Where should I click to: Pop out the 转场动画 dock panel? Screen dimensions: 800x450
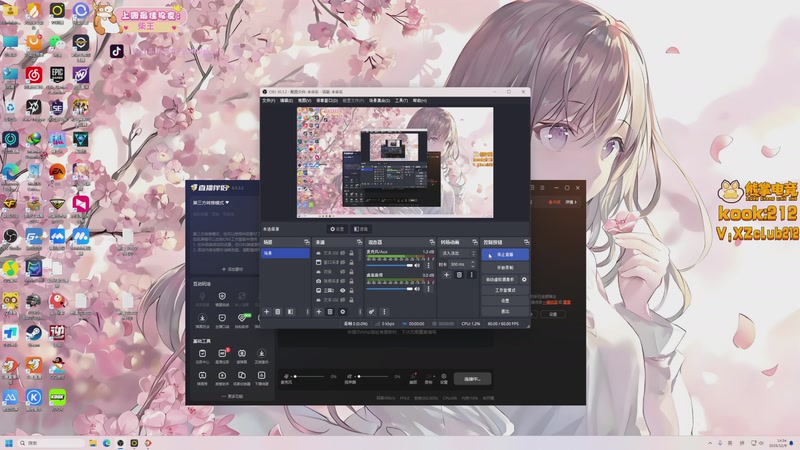point(475,242)
